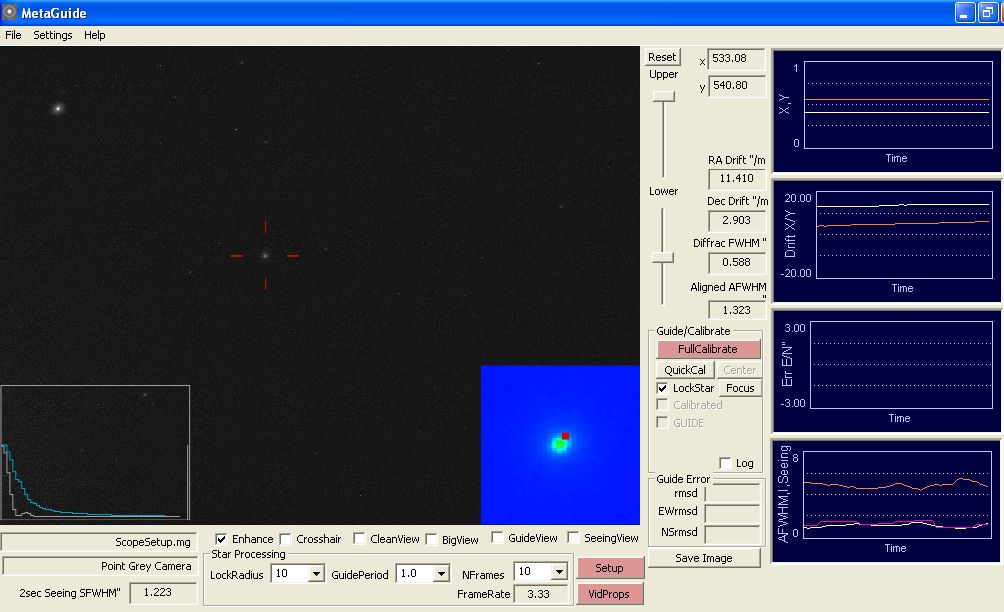Screen dimensions: 1004x612
Task: Click the red crosshair star marker
Action: [265, 256]
